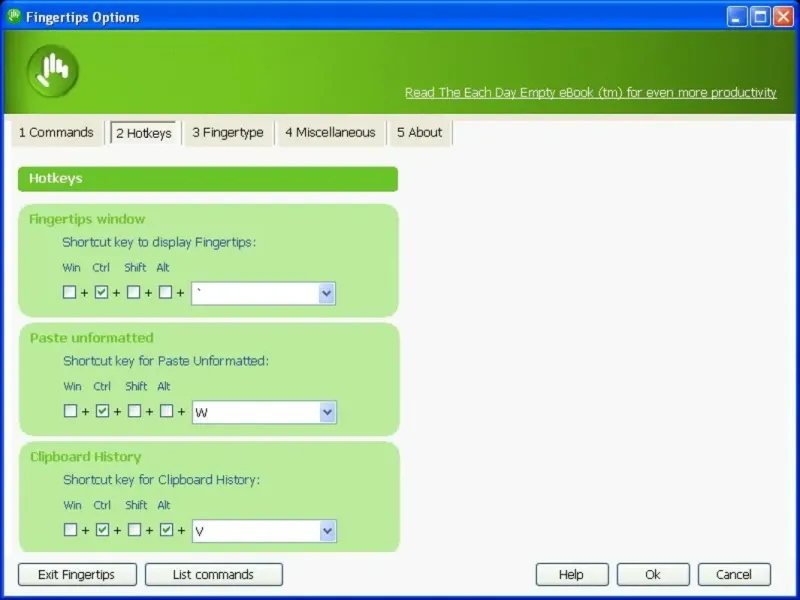Click 'Shortcut key for Paste Unformatted:' label
Viewport: 800px width, 600px height.
166,361
